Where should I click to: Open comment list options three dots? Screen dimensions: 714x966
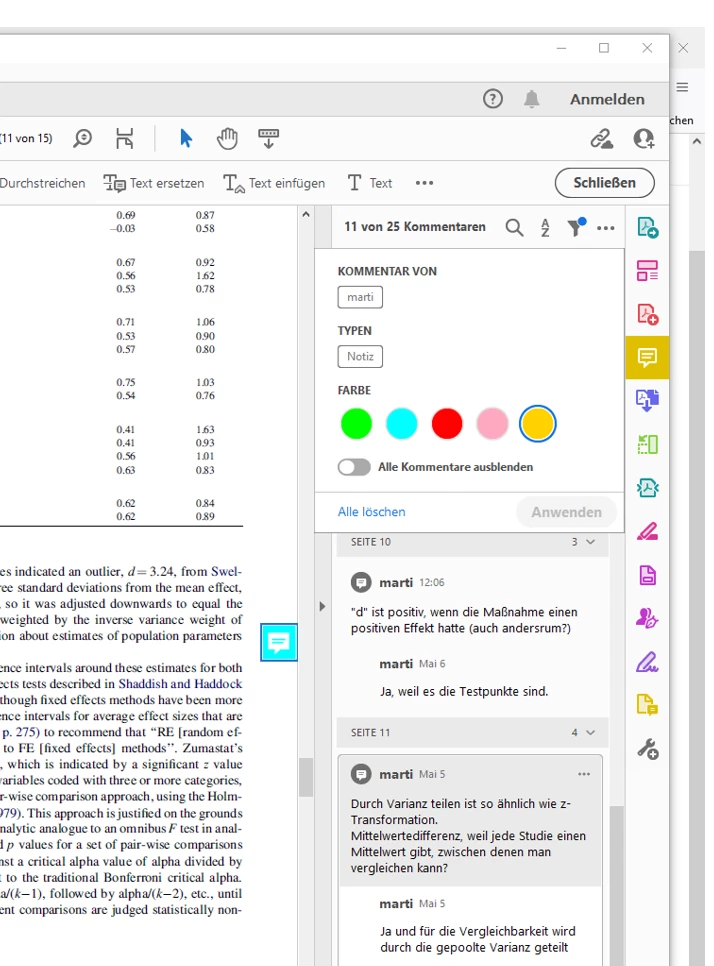[606, 228]
